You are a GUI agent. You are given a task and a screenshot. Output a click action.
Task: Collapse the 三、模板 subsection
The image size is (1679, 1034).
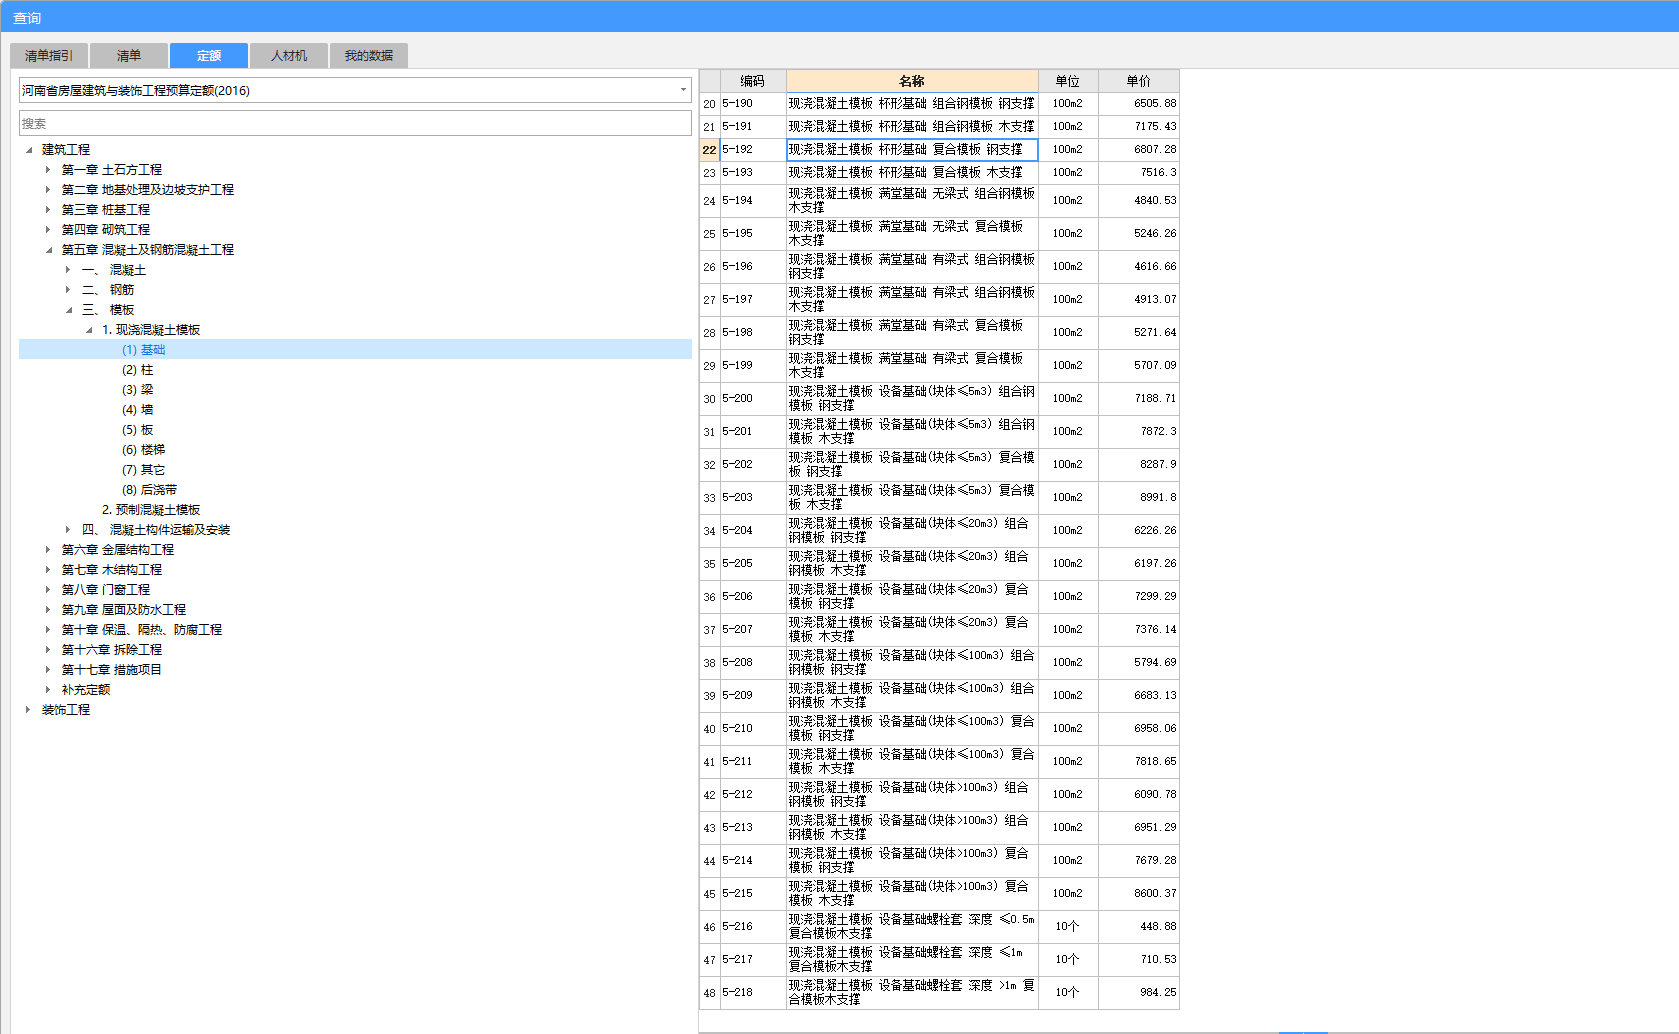click(x=68, y=310)
